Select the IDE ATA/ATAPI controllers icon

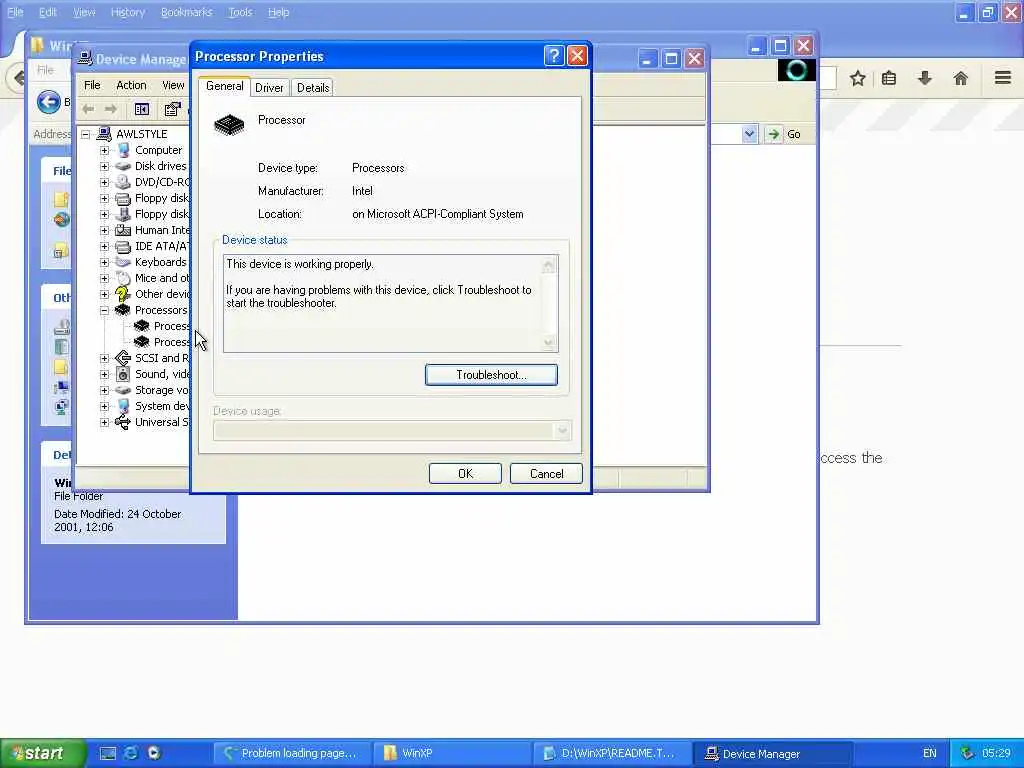pyautogui.click(x=123, y=246)
